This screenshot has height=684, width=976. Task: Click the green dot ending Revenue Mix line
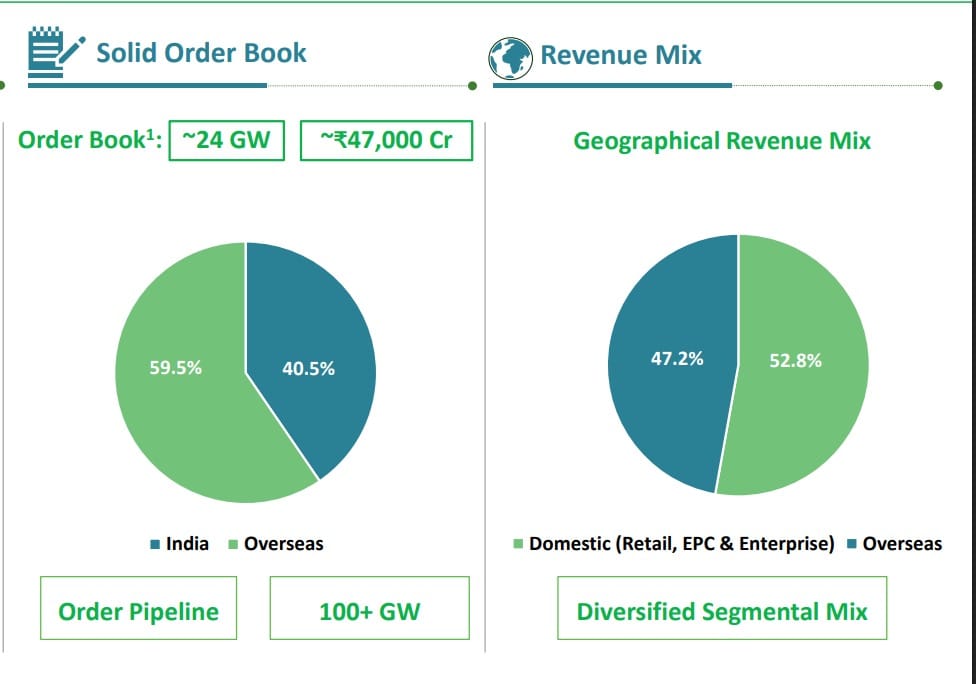938,85
